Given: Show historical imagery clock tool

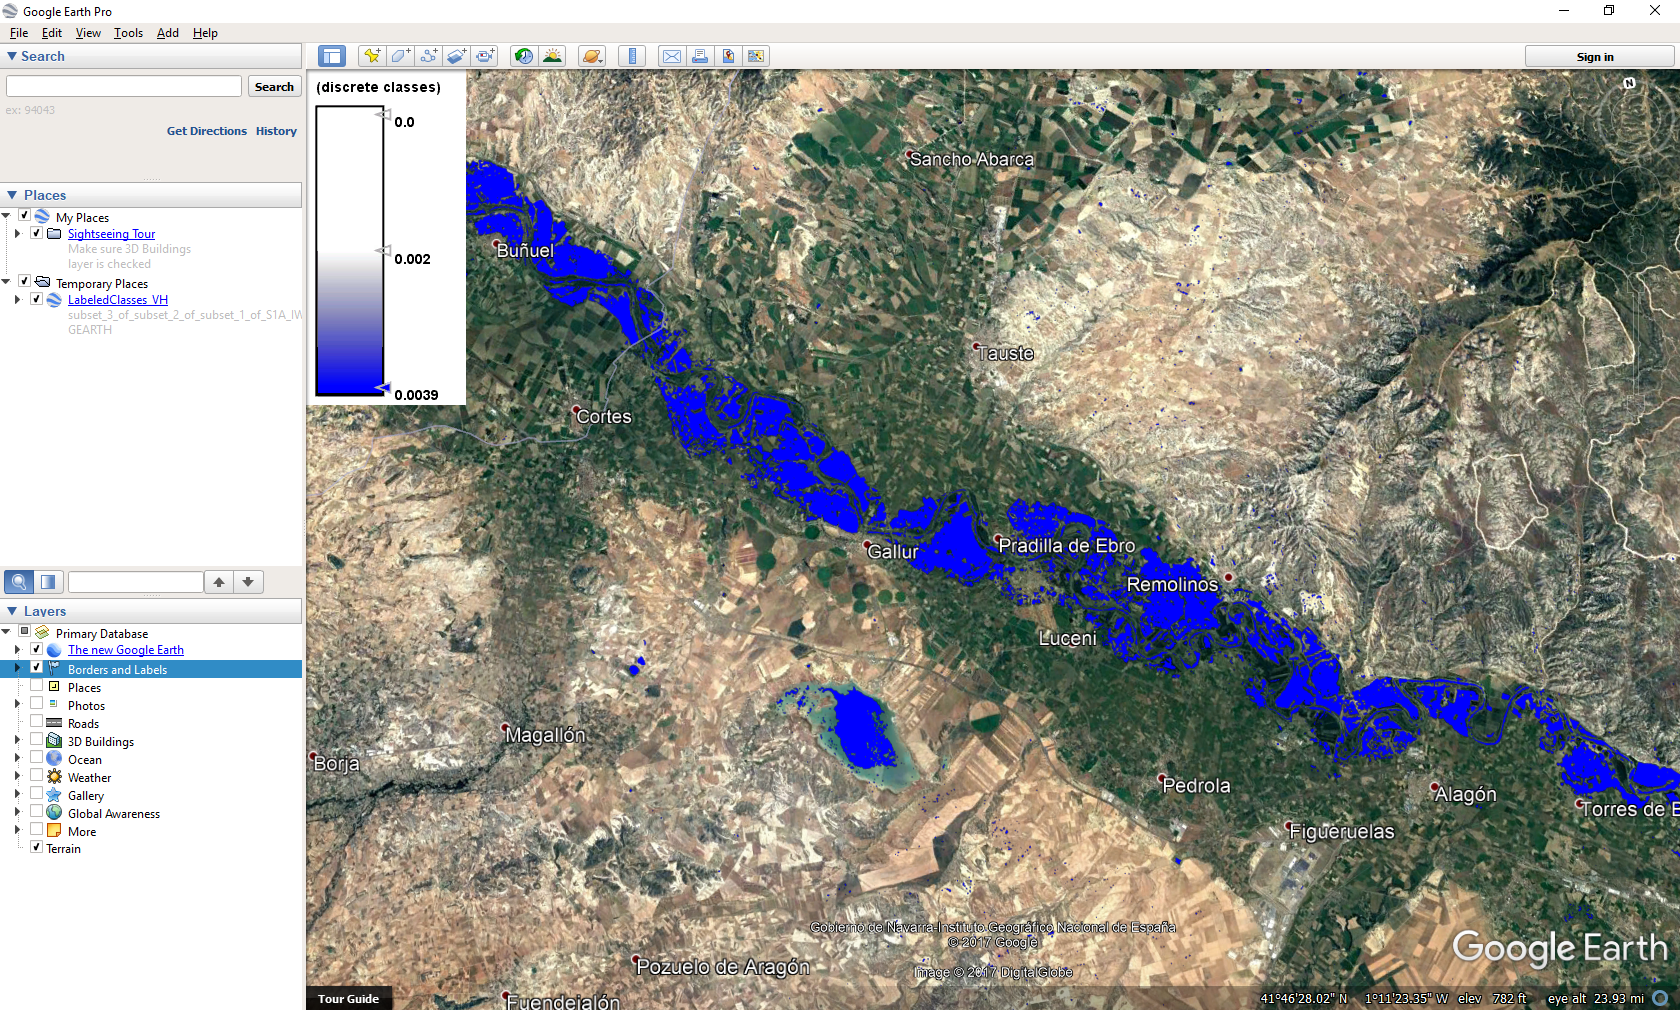Looking at the screenshot, I should pyautogui.click(x=523, y=56).
